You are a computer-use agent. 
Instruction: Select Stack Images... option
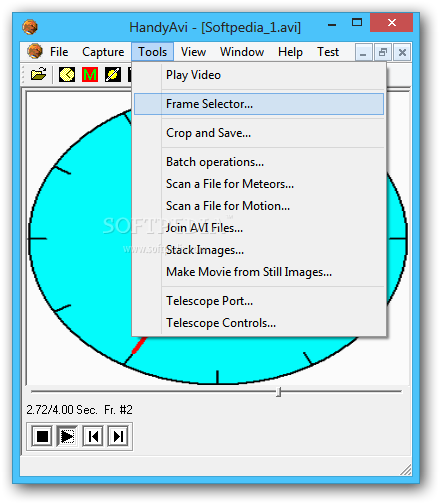tap(259, 250)
